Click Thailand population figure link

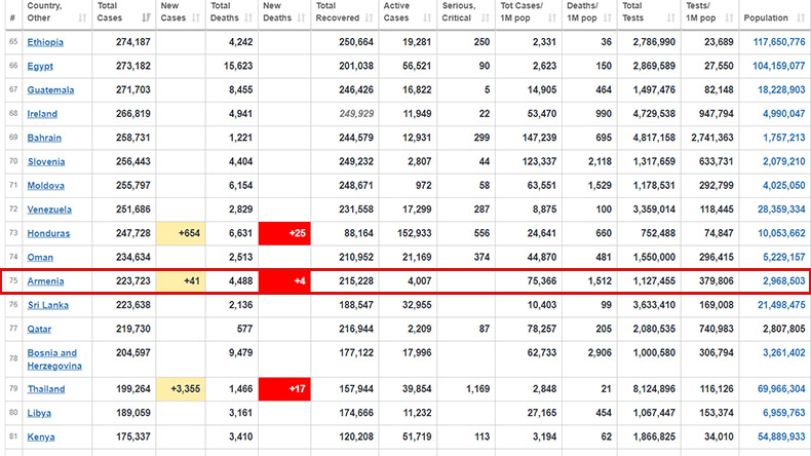point(781,389)
